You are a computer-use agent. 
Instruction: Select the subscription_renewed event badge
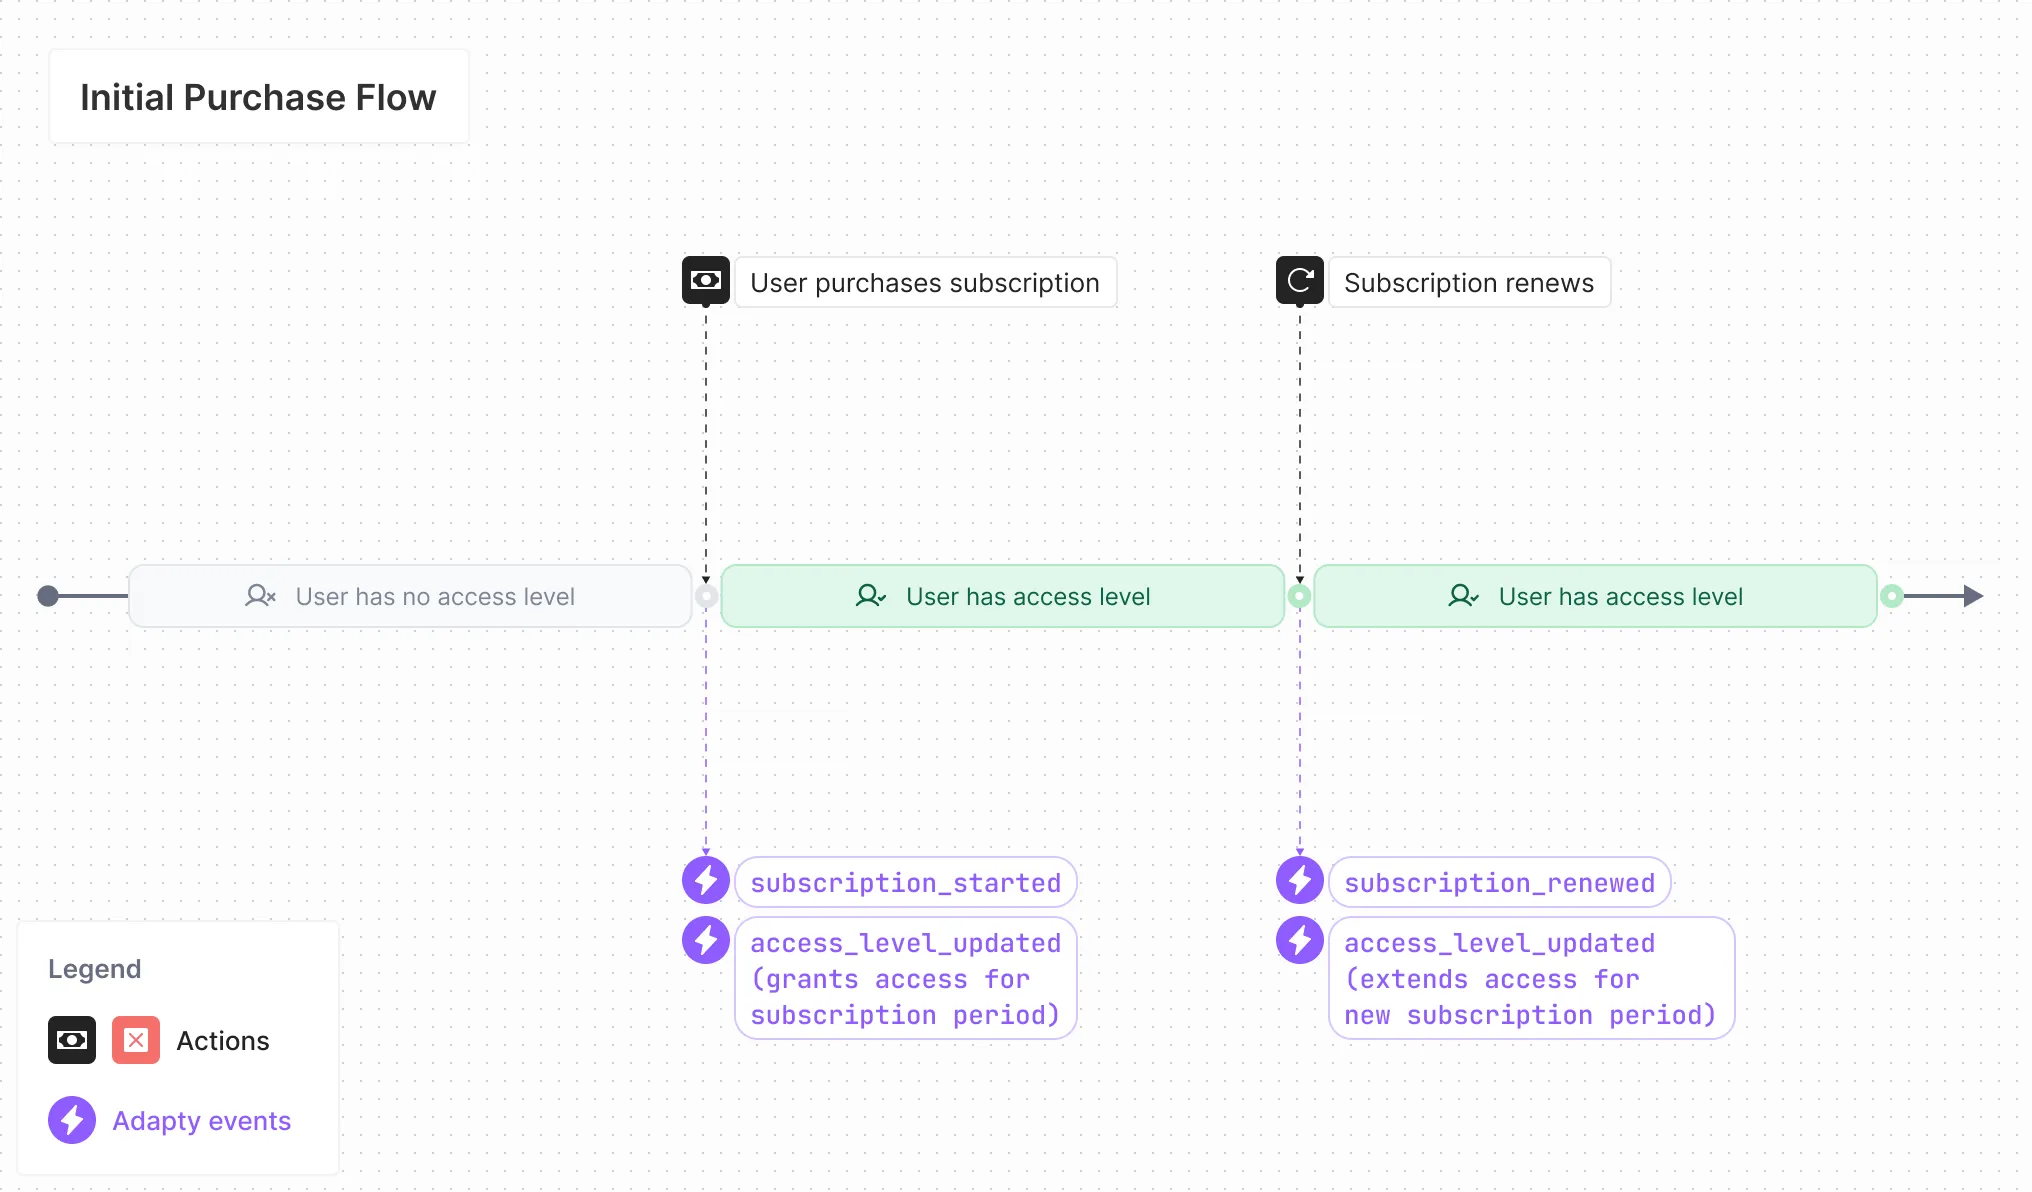click(1499, 881)
